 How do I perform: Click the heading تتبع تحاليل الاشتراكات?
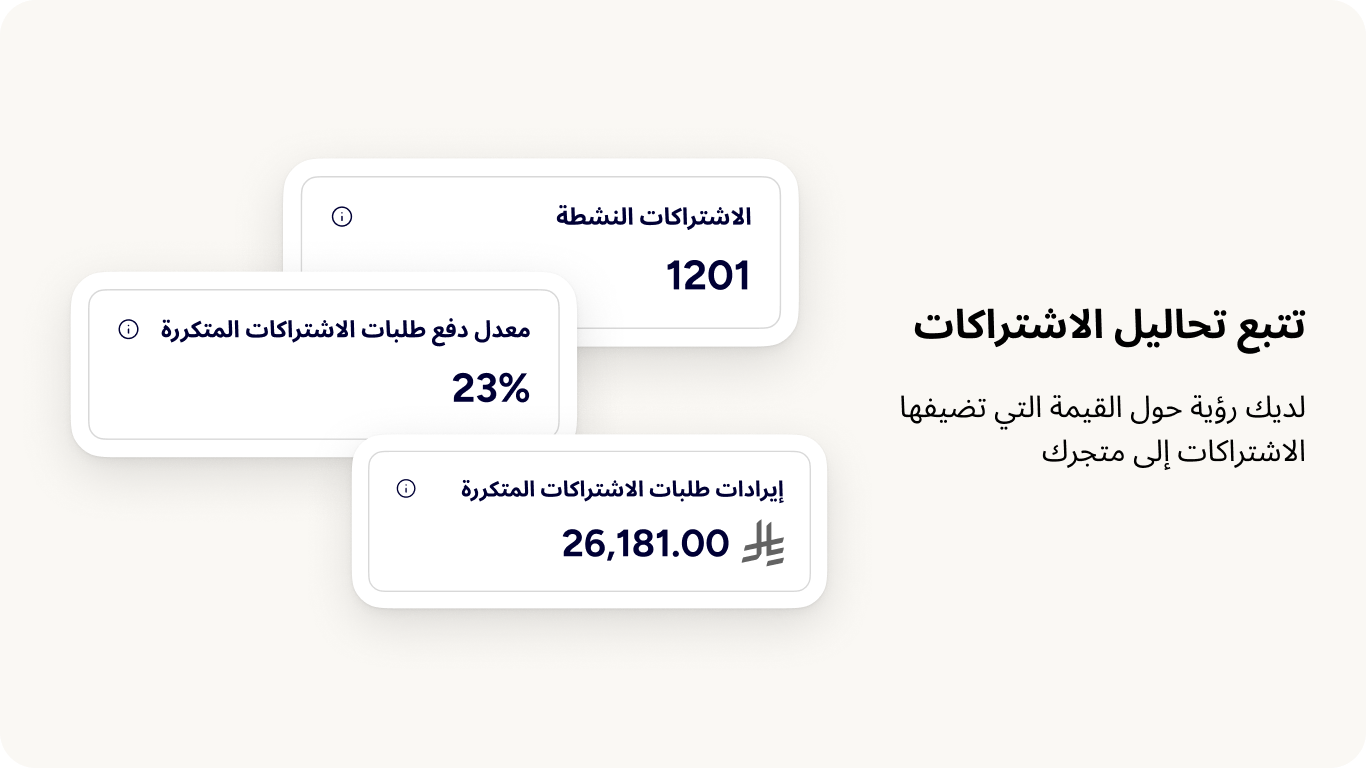[x=1109, y=326]
